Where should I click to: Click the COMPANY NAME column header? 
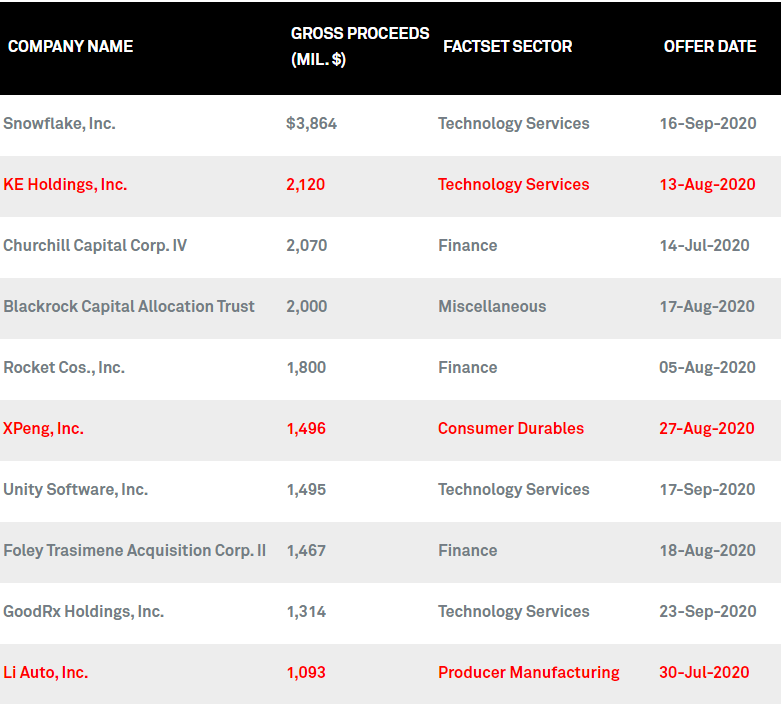point(70,46)
